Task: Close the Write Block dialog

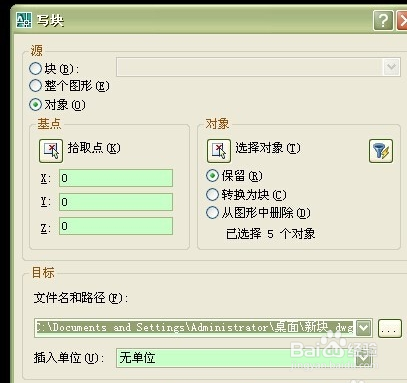Action: tap(402, 21)
